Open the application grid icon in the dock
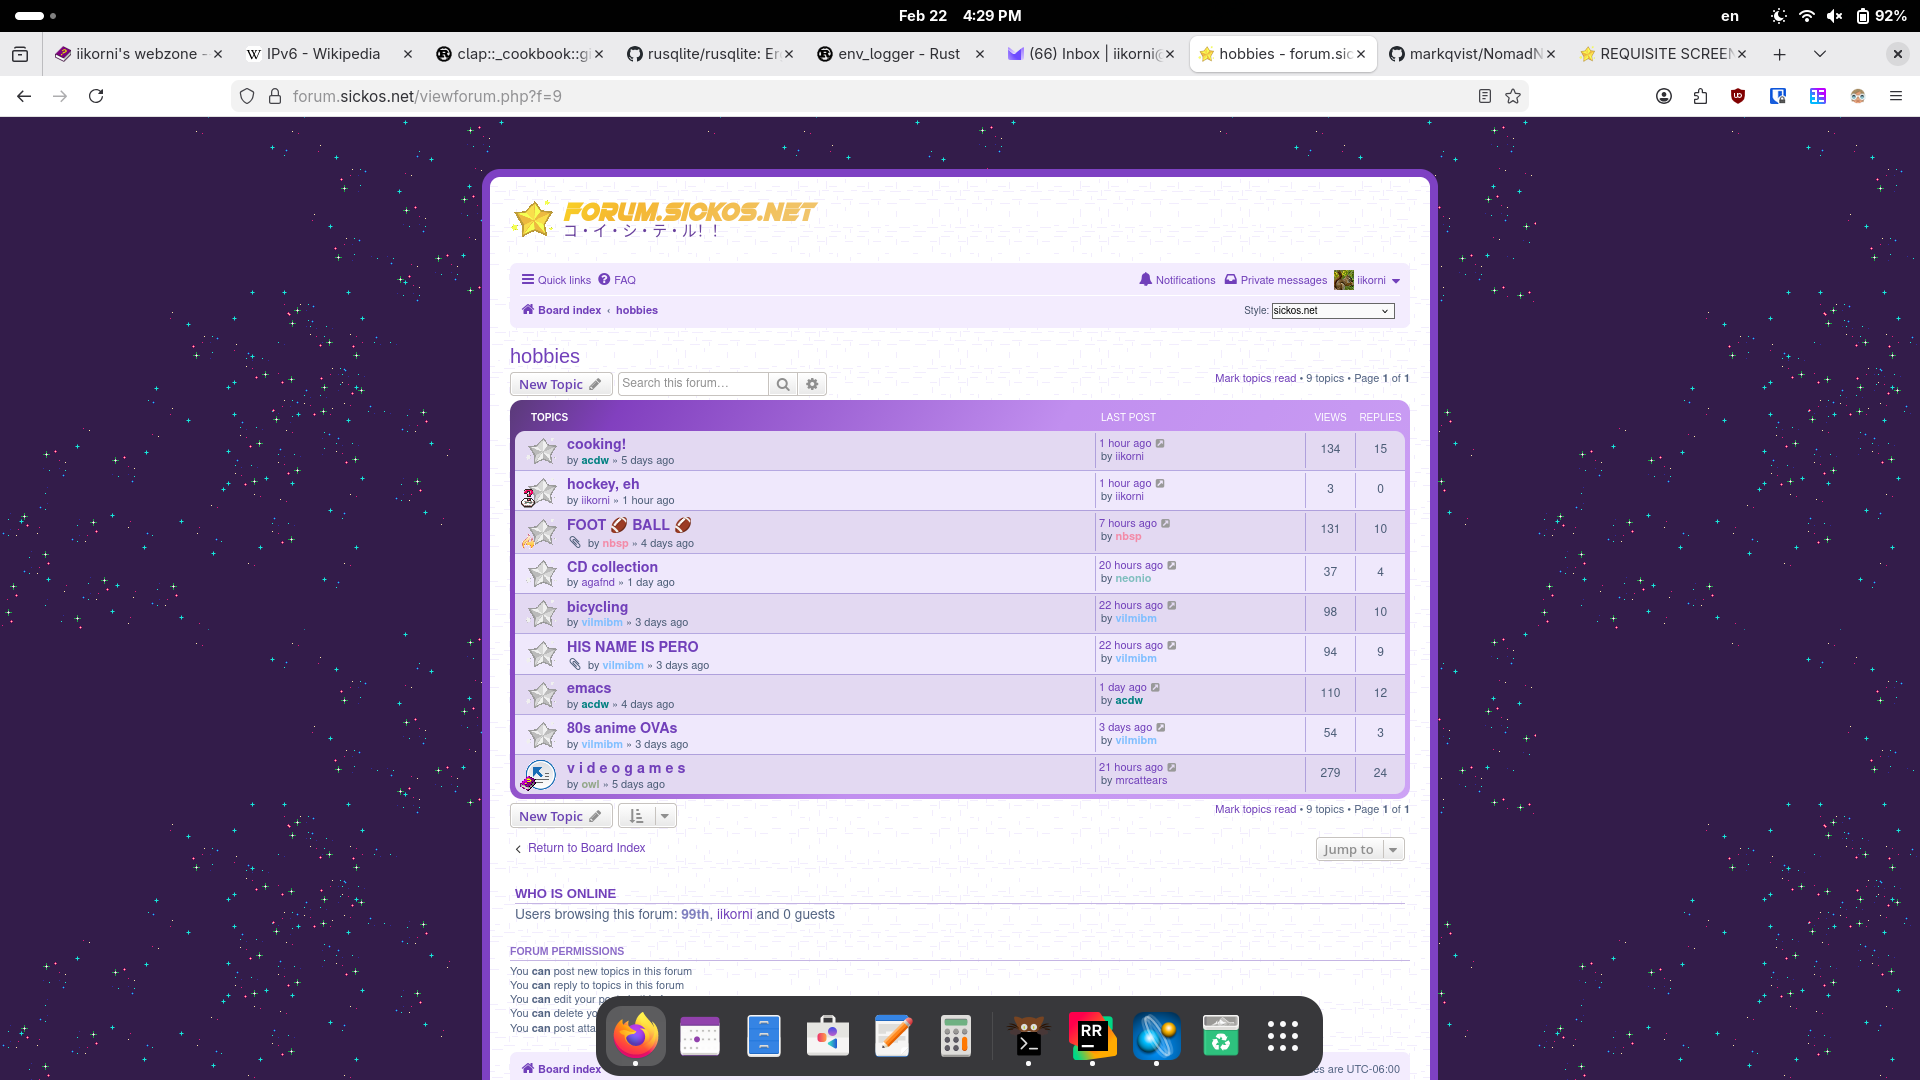The height and width of the screenshot is (1080, 1920). [x=1283, y=1035]
